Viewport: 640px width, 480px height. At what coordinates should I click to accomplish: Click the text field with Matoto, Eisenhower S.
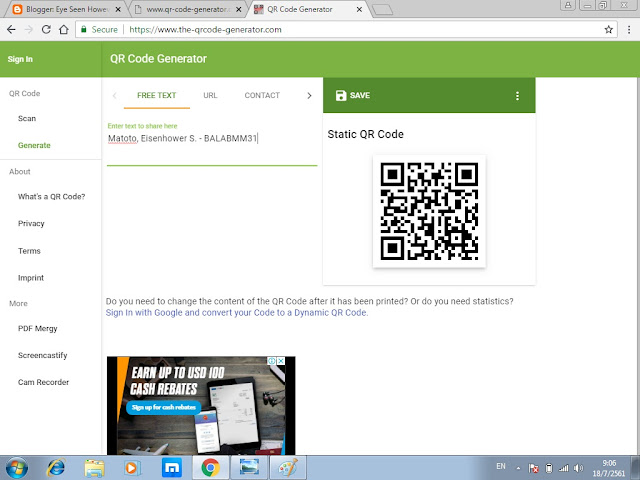[x=212, y=139]
